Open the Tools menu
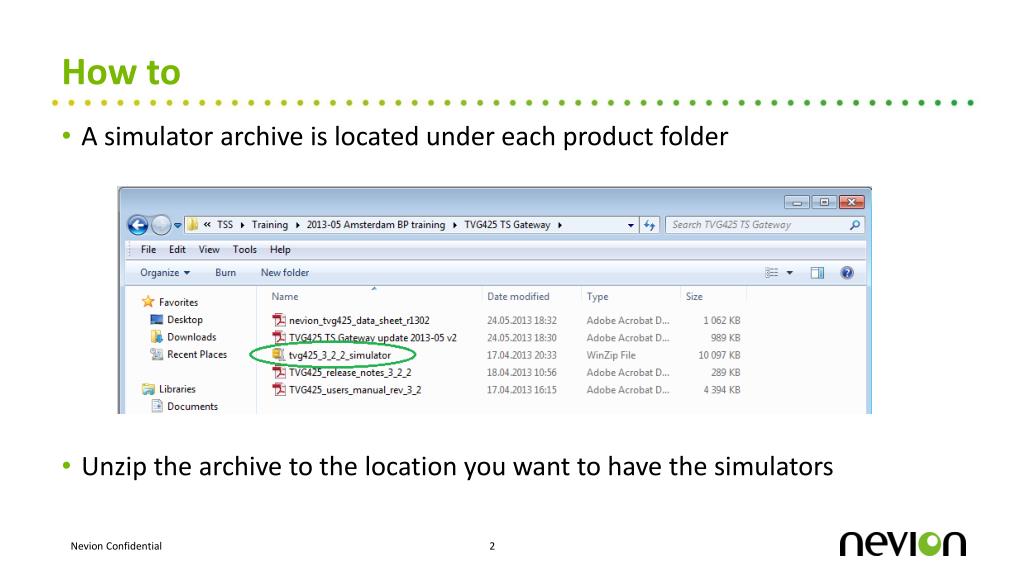Image resolution: width=1024 pixels, height=576 pixels. pyautogui.click(x=244, y=249)
